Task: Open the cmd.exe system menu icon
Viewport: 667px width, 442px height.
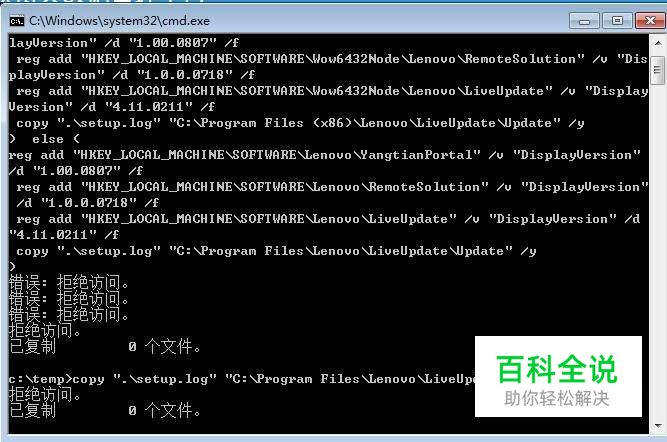Action: [x=17, y=21]
